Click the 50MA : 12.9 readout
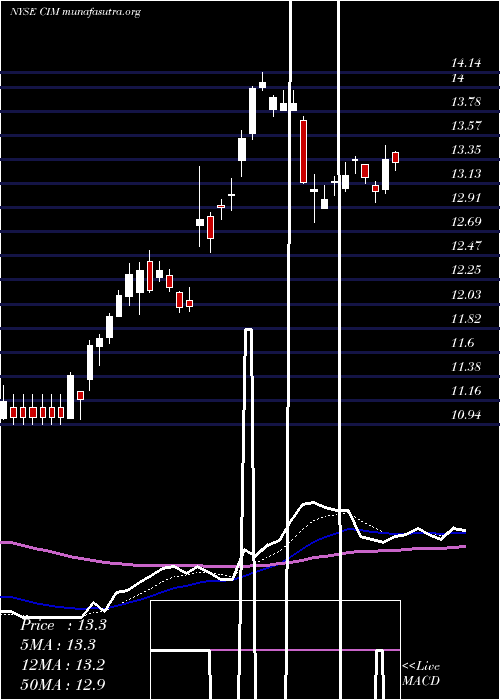This screenshot has height=700, width=500. coord(63,684)
